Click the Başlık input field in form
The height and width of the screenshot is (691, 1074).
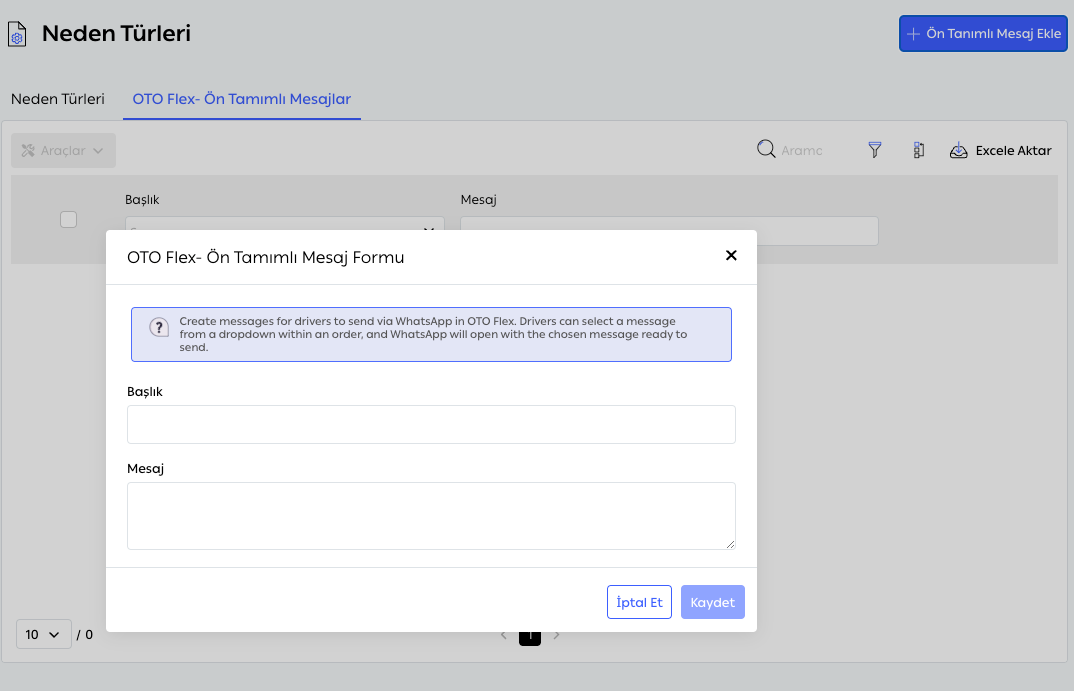click(x=431, y=424)
